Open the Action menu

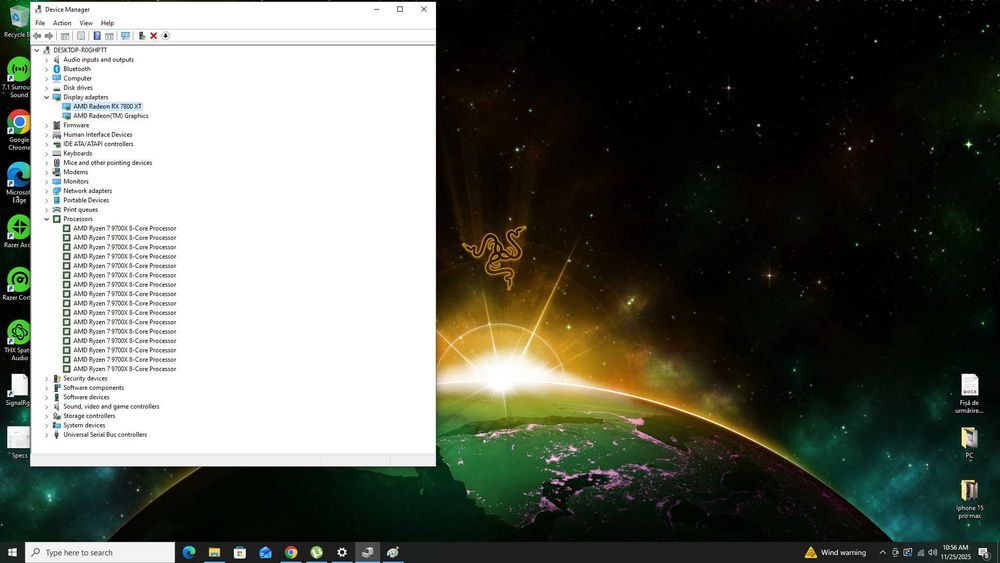[62, 23]
